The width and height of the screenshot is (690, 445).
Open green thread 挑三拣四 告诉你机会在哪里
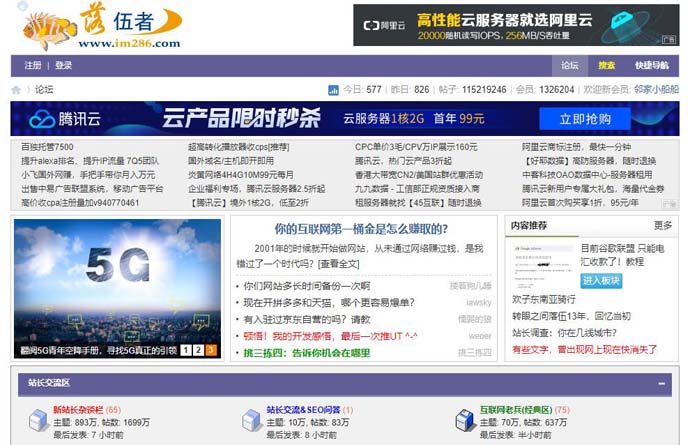[307, 353]
